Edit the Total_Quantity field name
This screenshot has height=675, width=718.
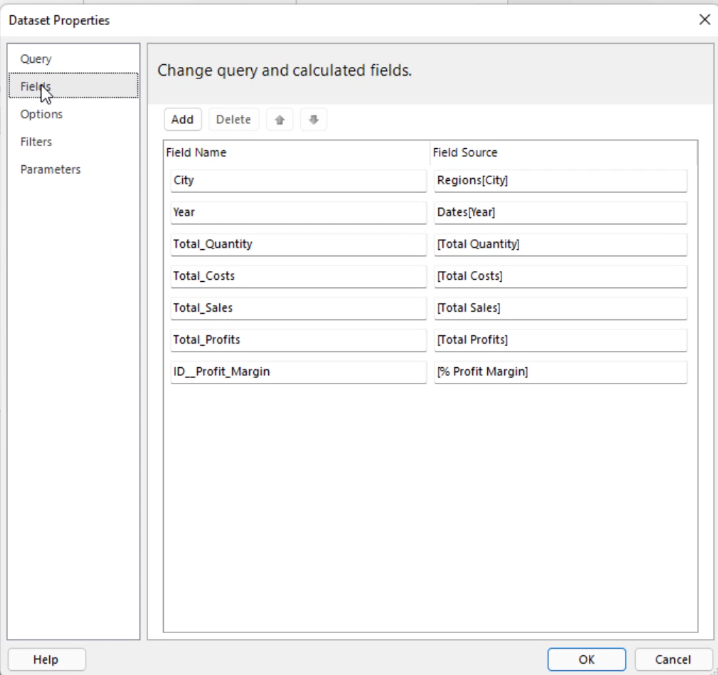tap(299, 244)
